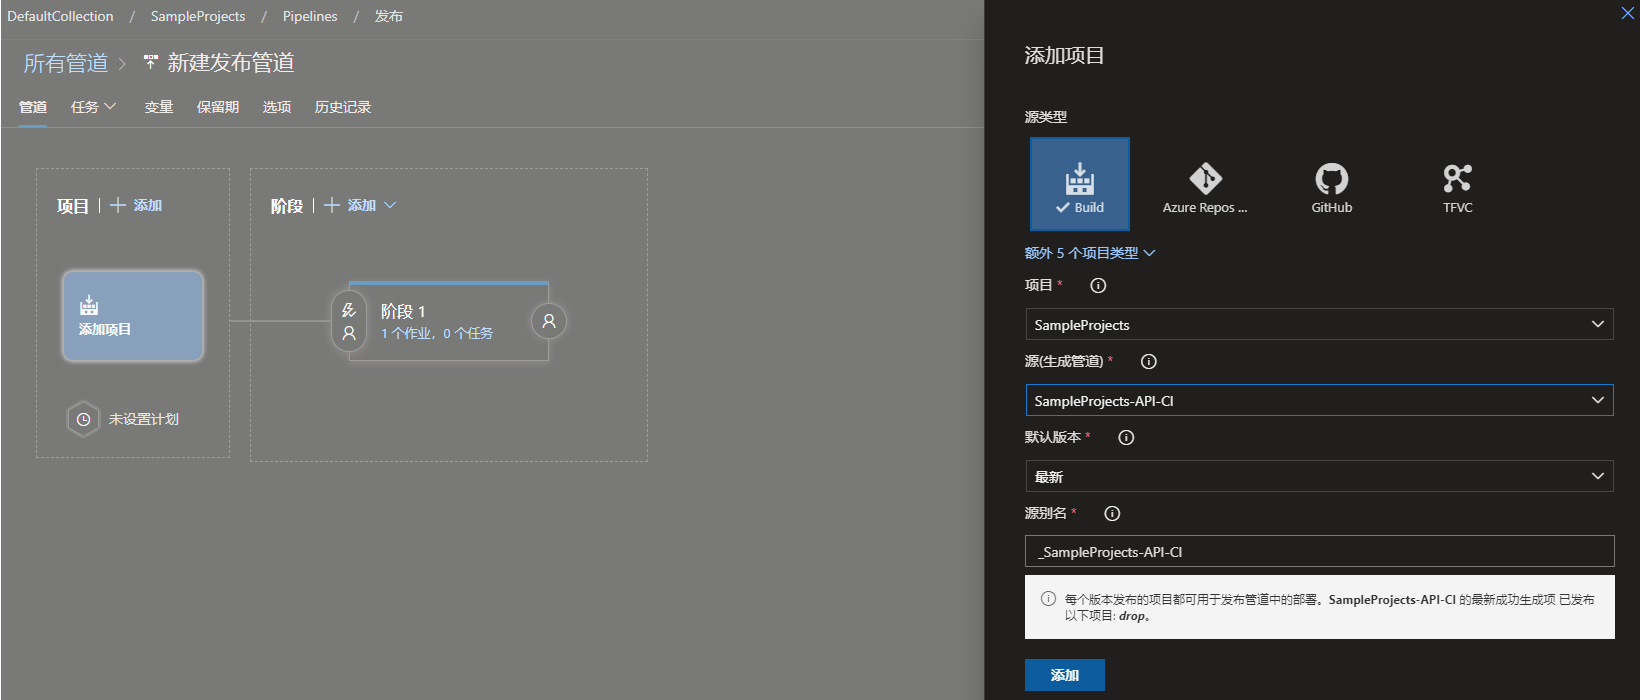Switch to the 保留期 tab
This screenshot has height=700, width=1640.
coord(218,107)
